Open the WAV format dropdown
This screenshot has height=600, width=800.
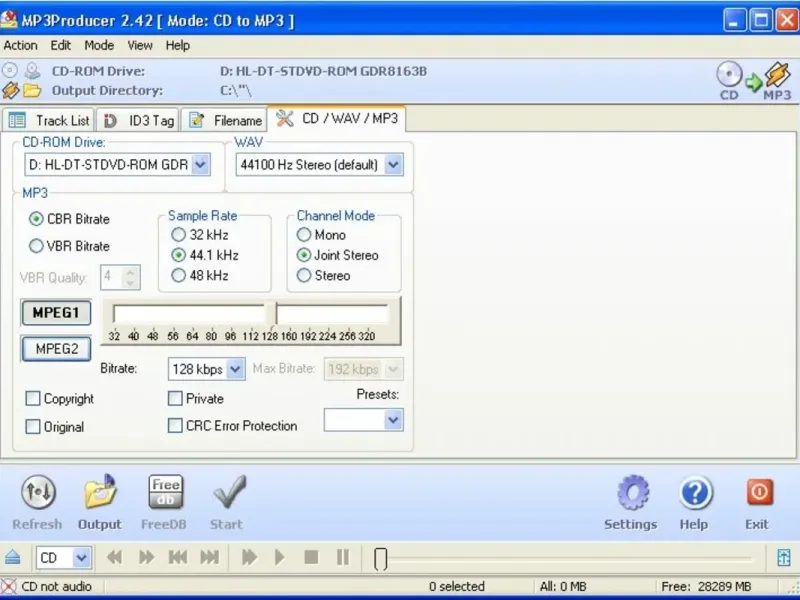393,164
